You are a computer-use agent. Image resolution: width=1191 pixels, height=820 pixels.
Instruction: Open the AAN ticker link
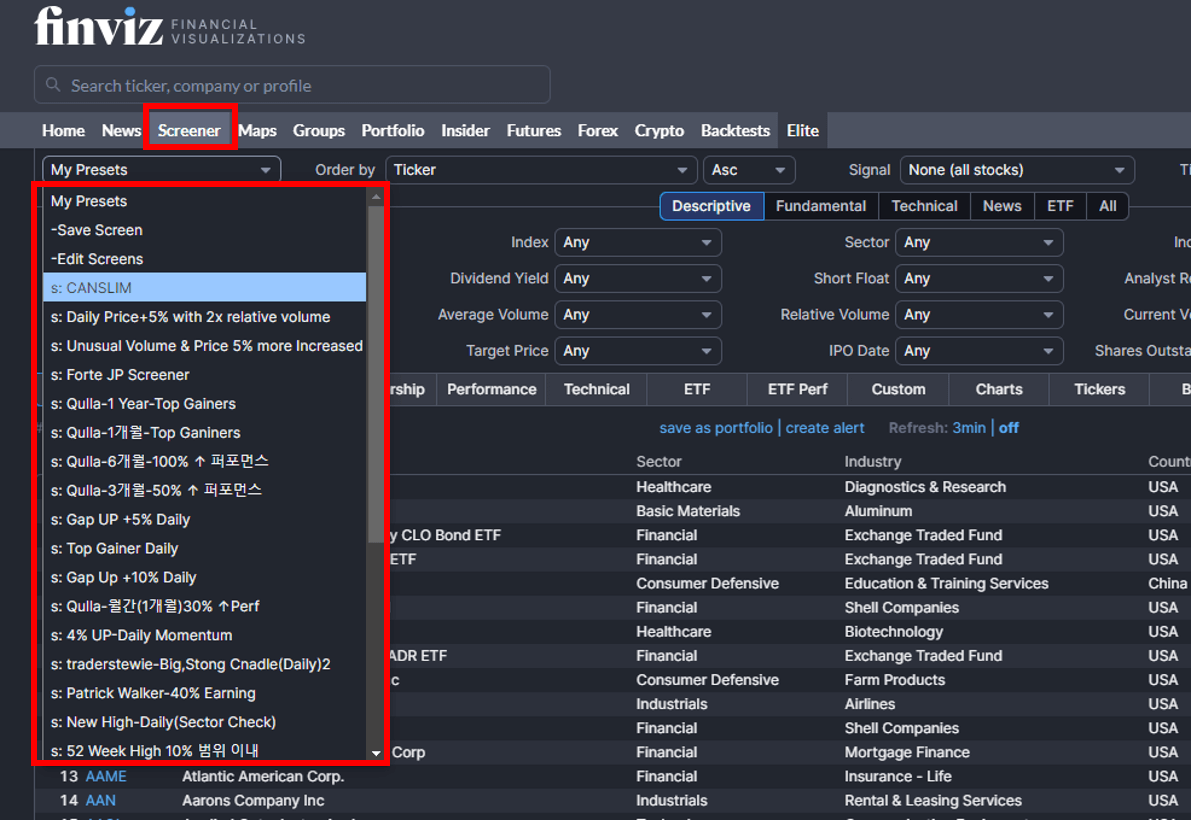click(100, 800)
